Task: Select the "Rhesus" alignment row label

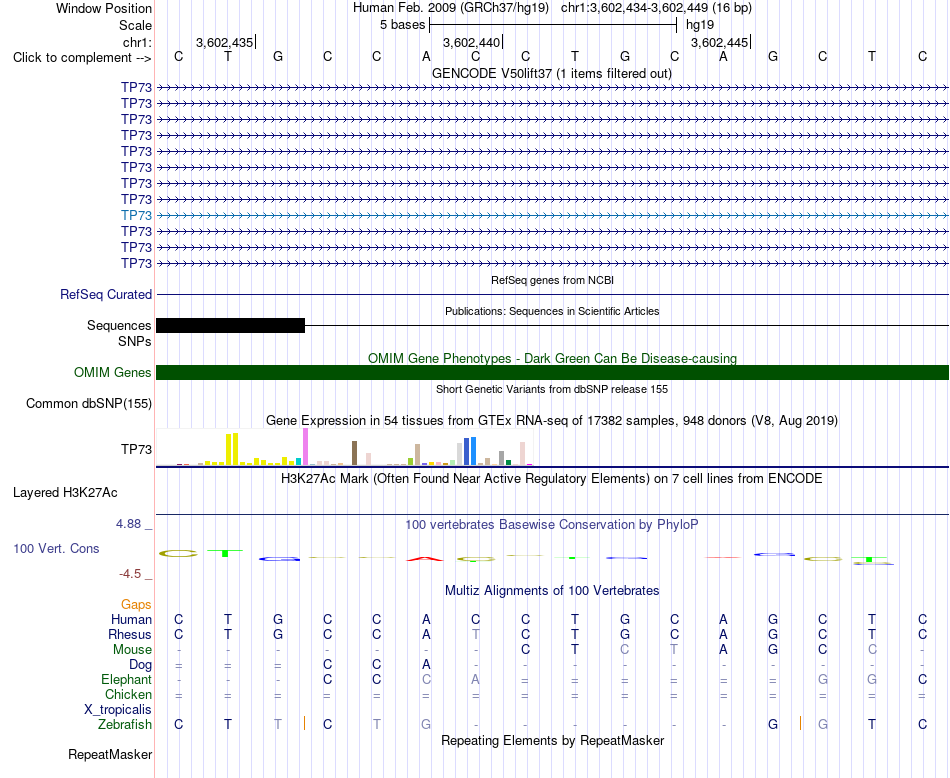Action: [x=130, y=634]
